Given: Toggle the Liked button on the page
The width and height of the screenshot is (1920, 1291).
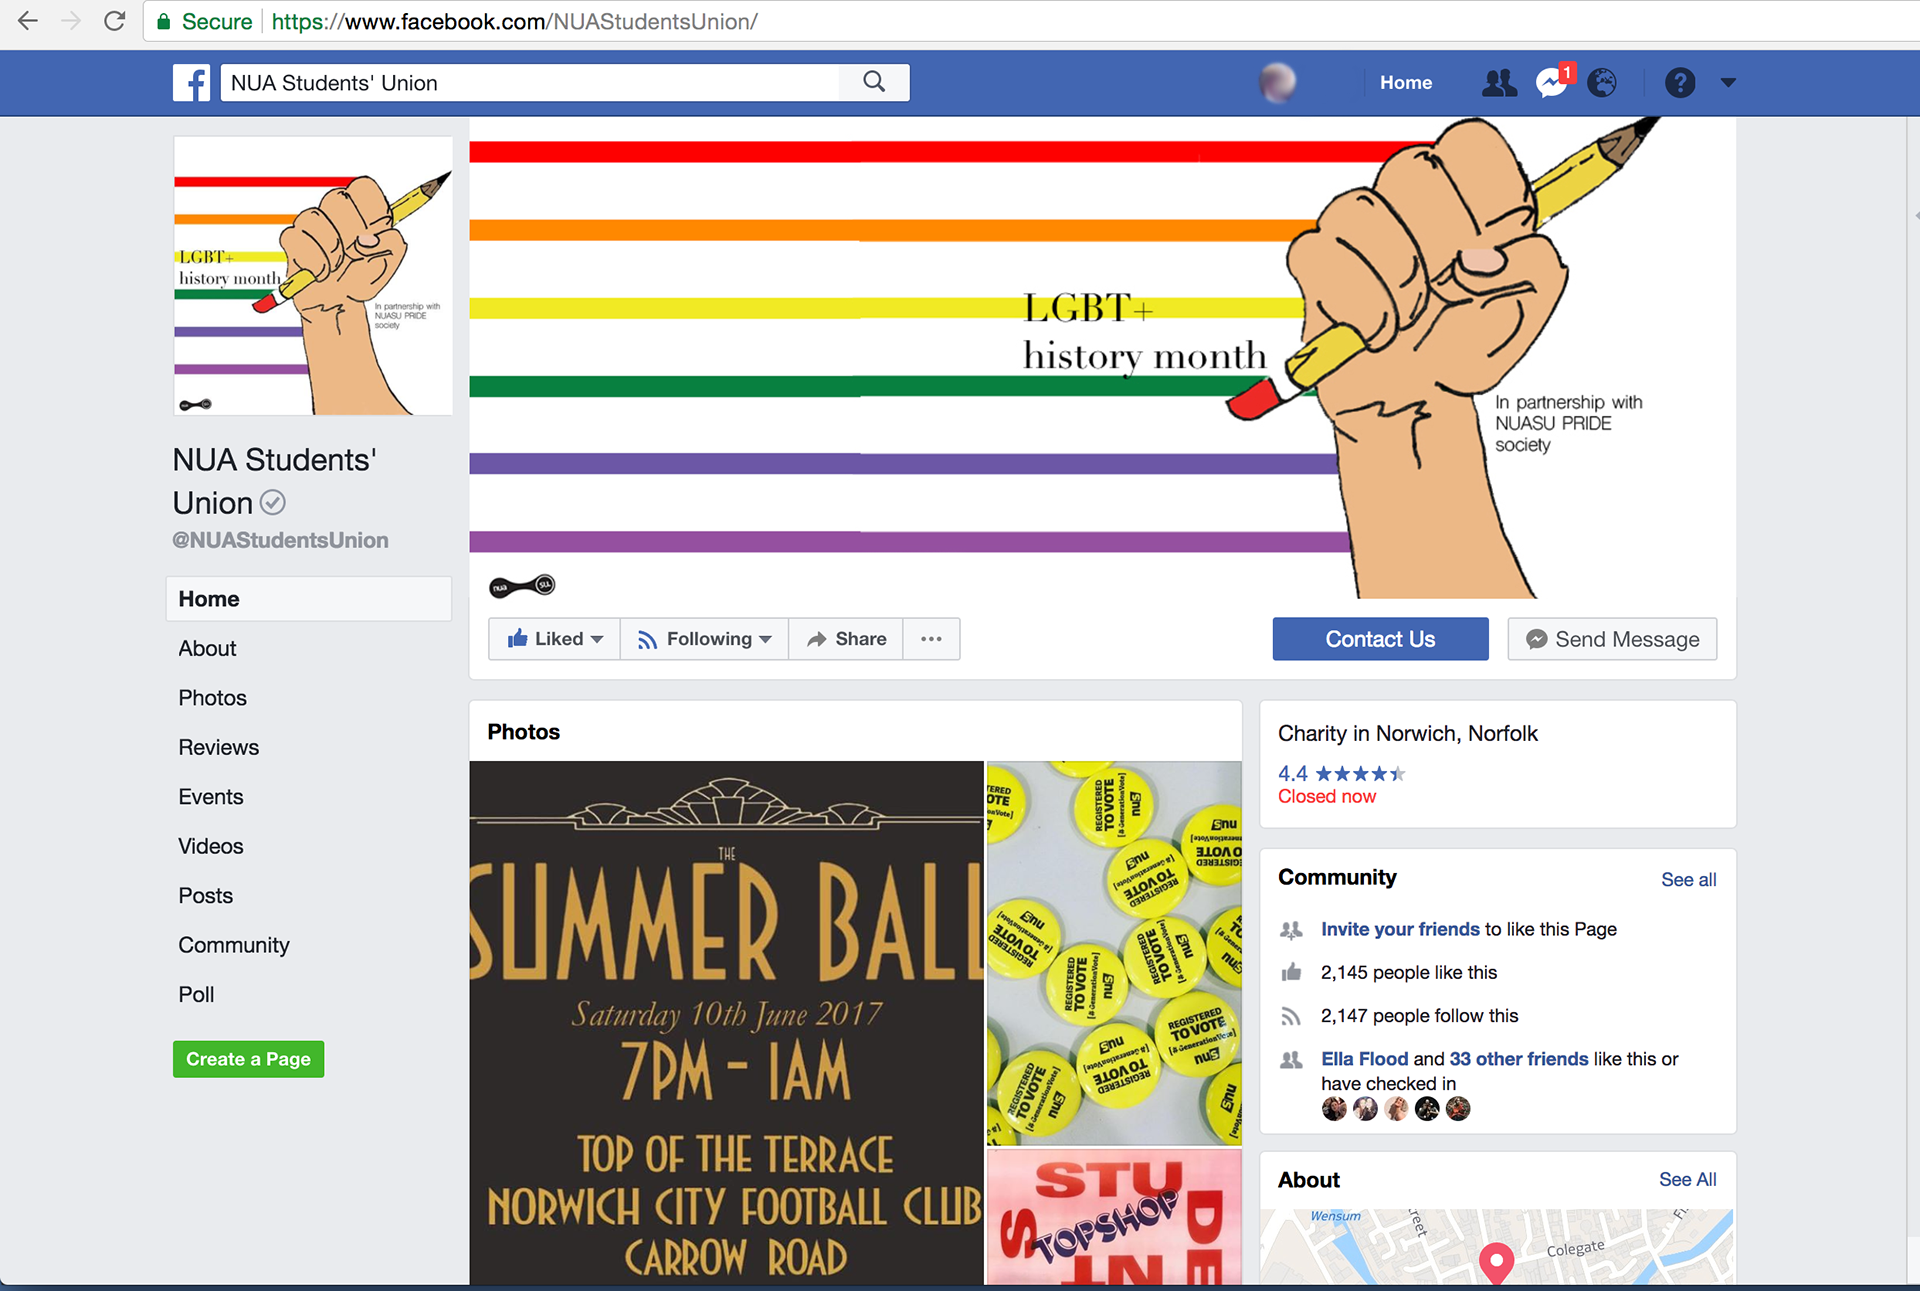Looking at the screenshot, I should pos(555,639).
